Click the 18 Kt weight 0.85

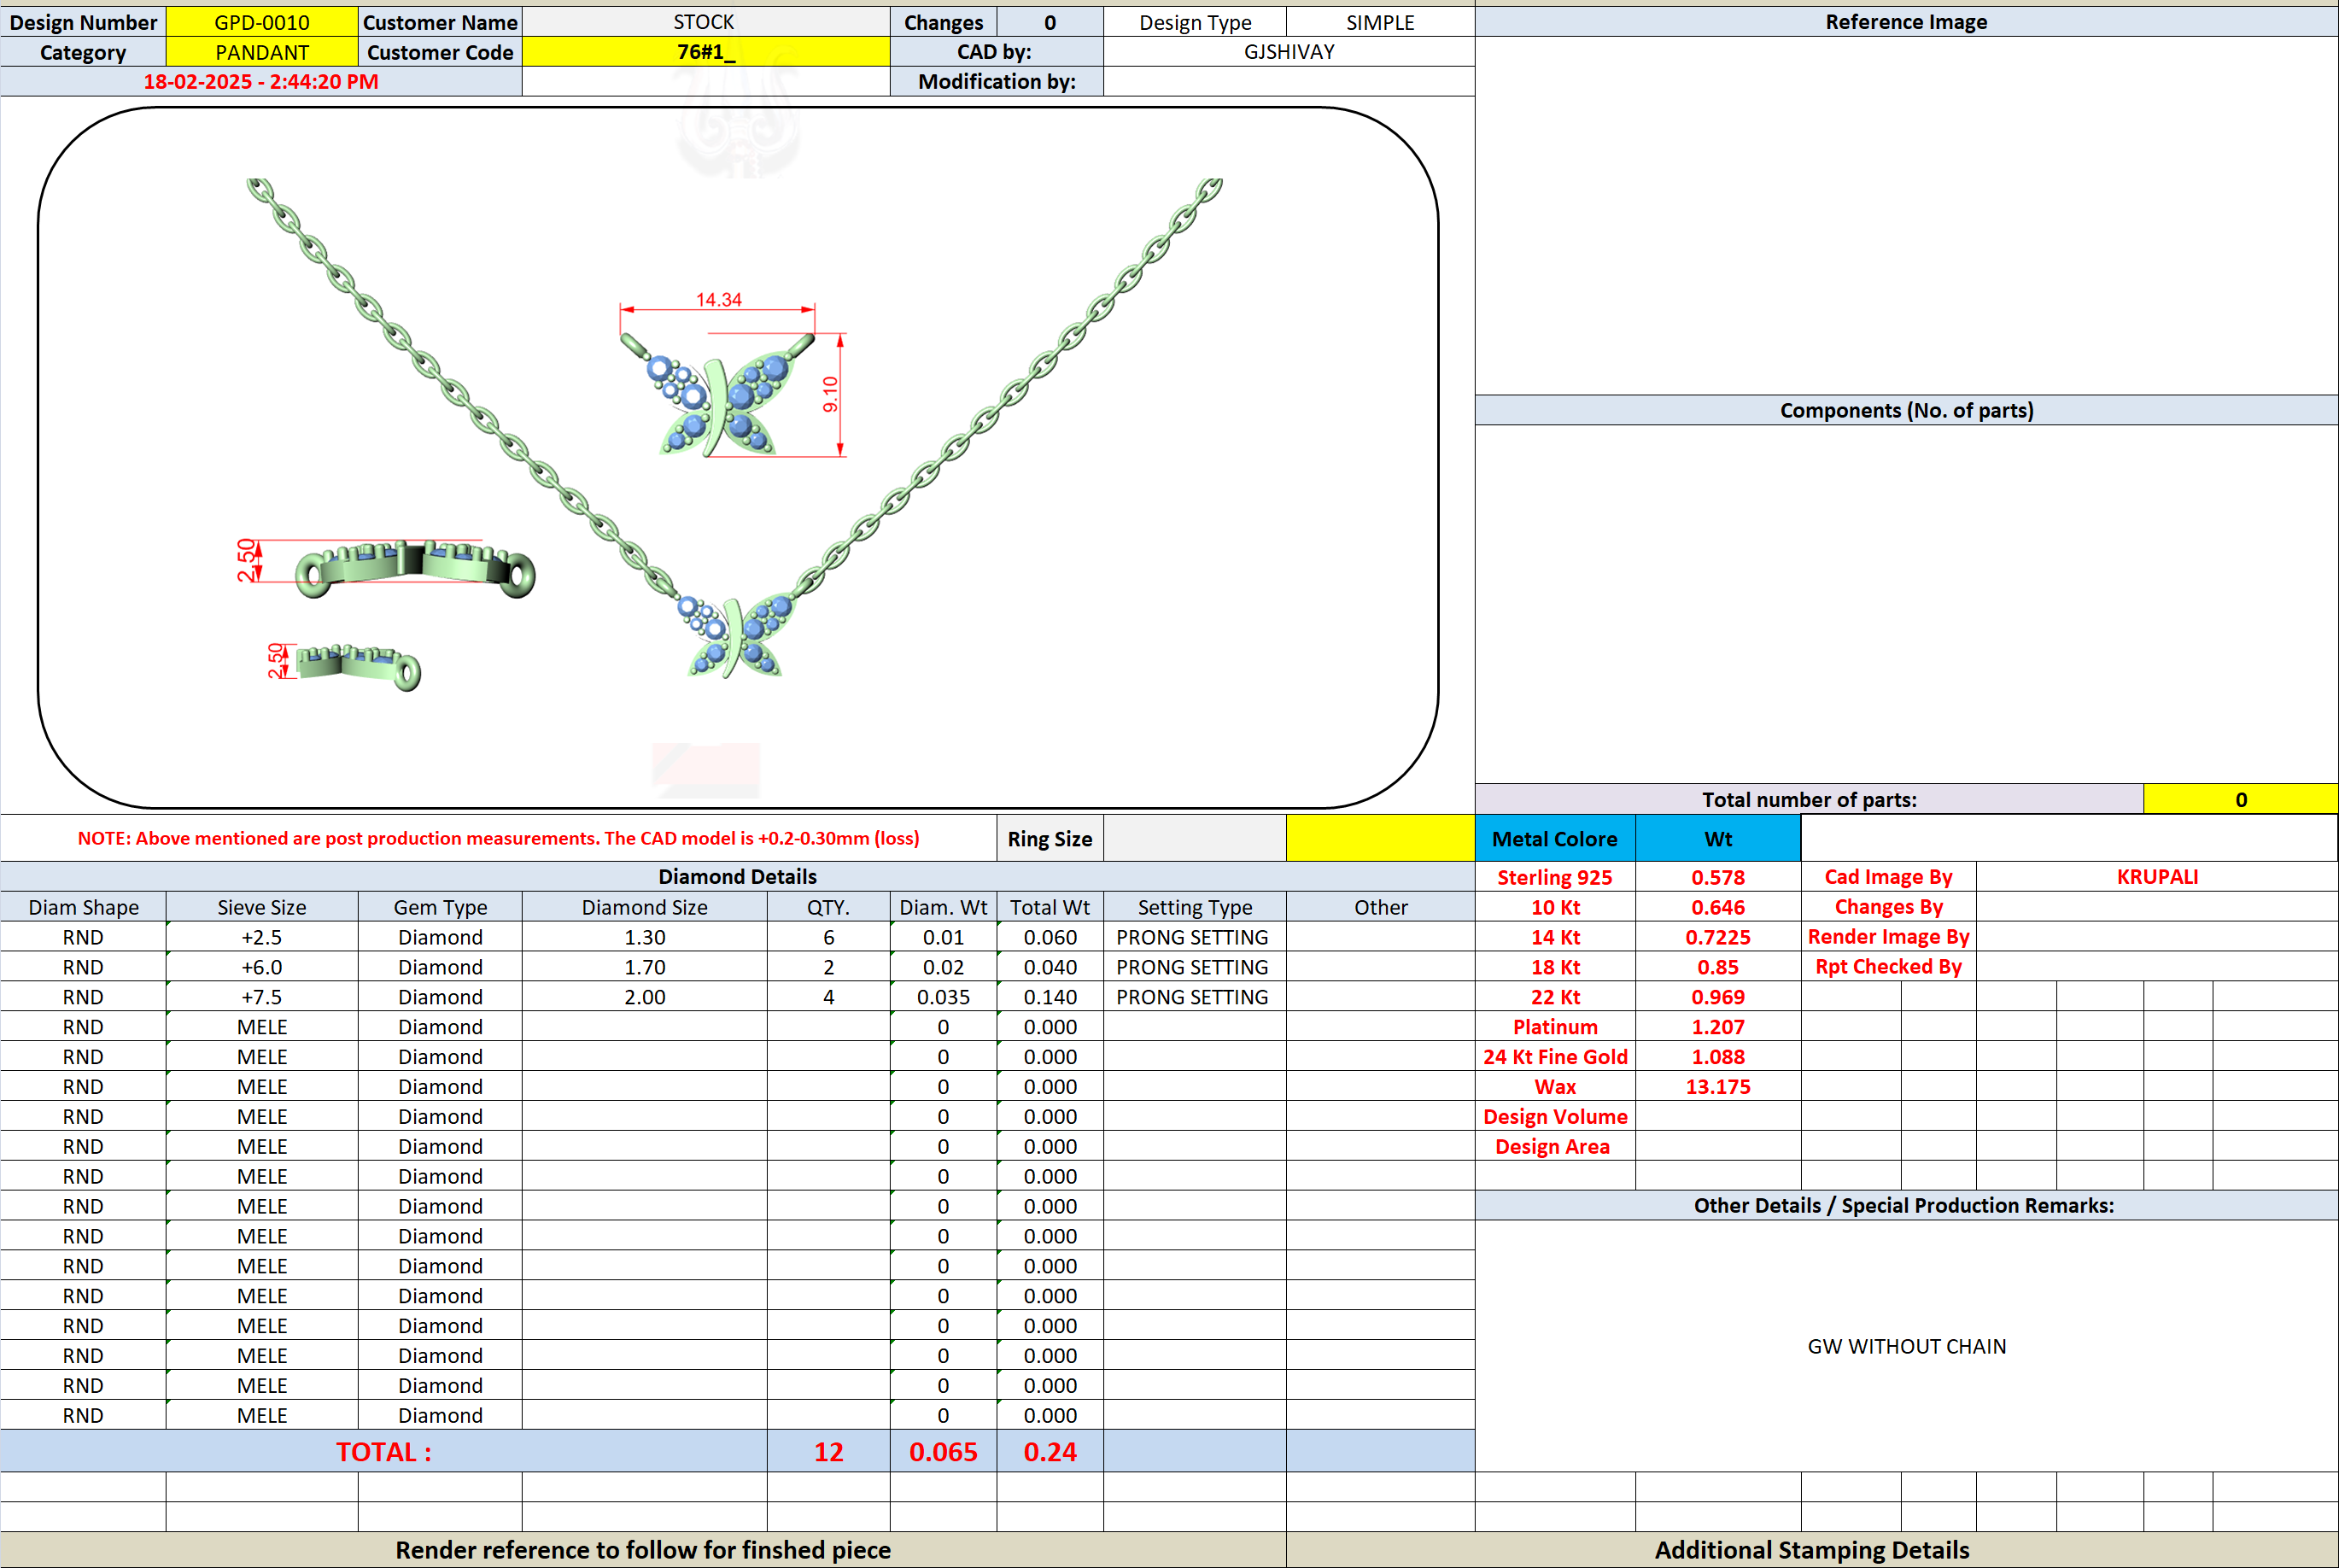click(1718, 967)
